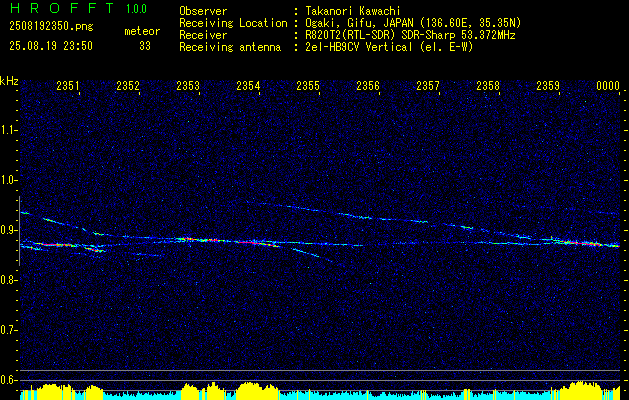Viewport: 629px width, 400px height.
Task: Click the 2353 time axis marker
Action: click(188, 85)
